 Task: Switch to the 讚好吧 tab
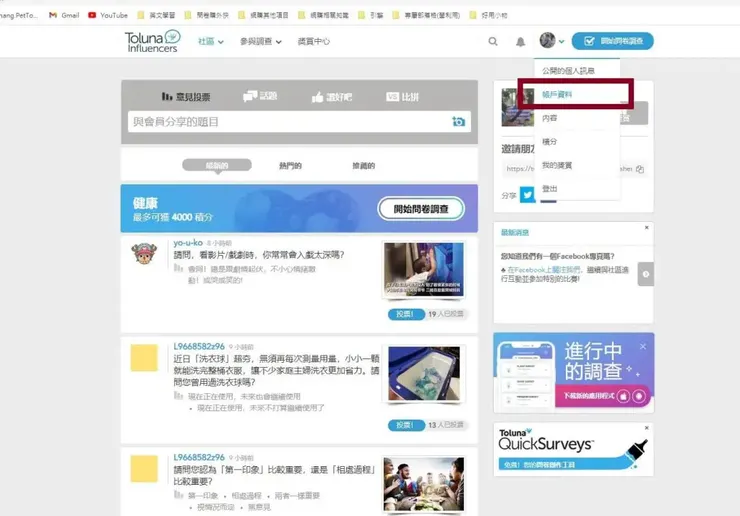click(x=332, y=97)
